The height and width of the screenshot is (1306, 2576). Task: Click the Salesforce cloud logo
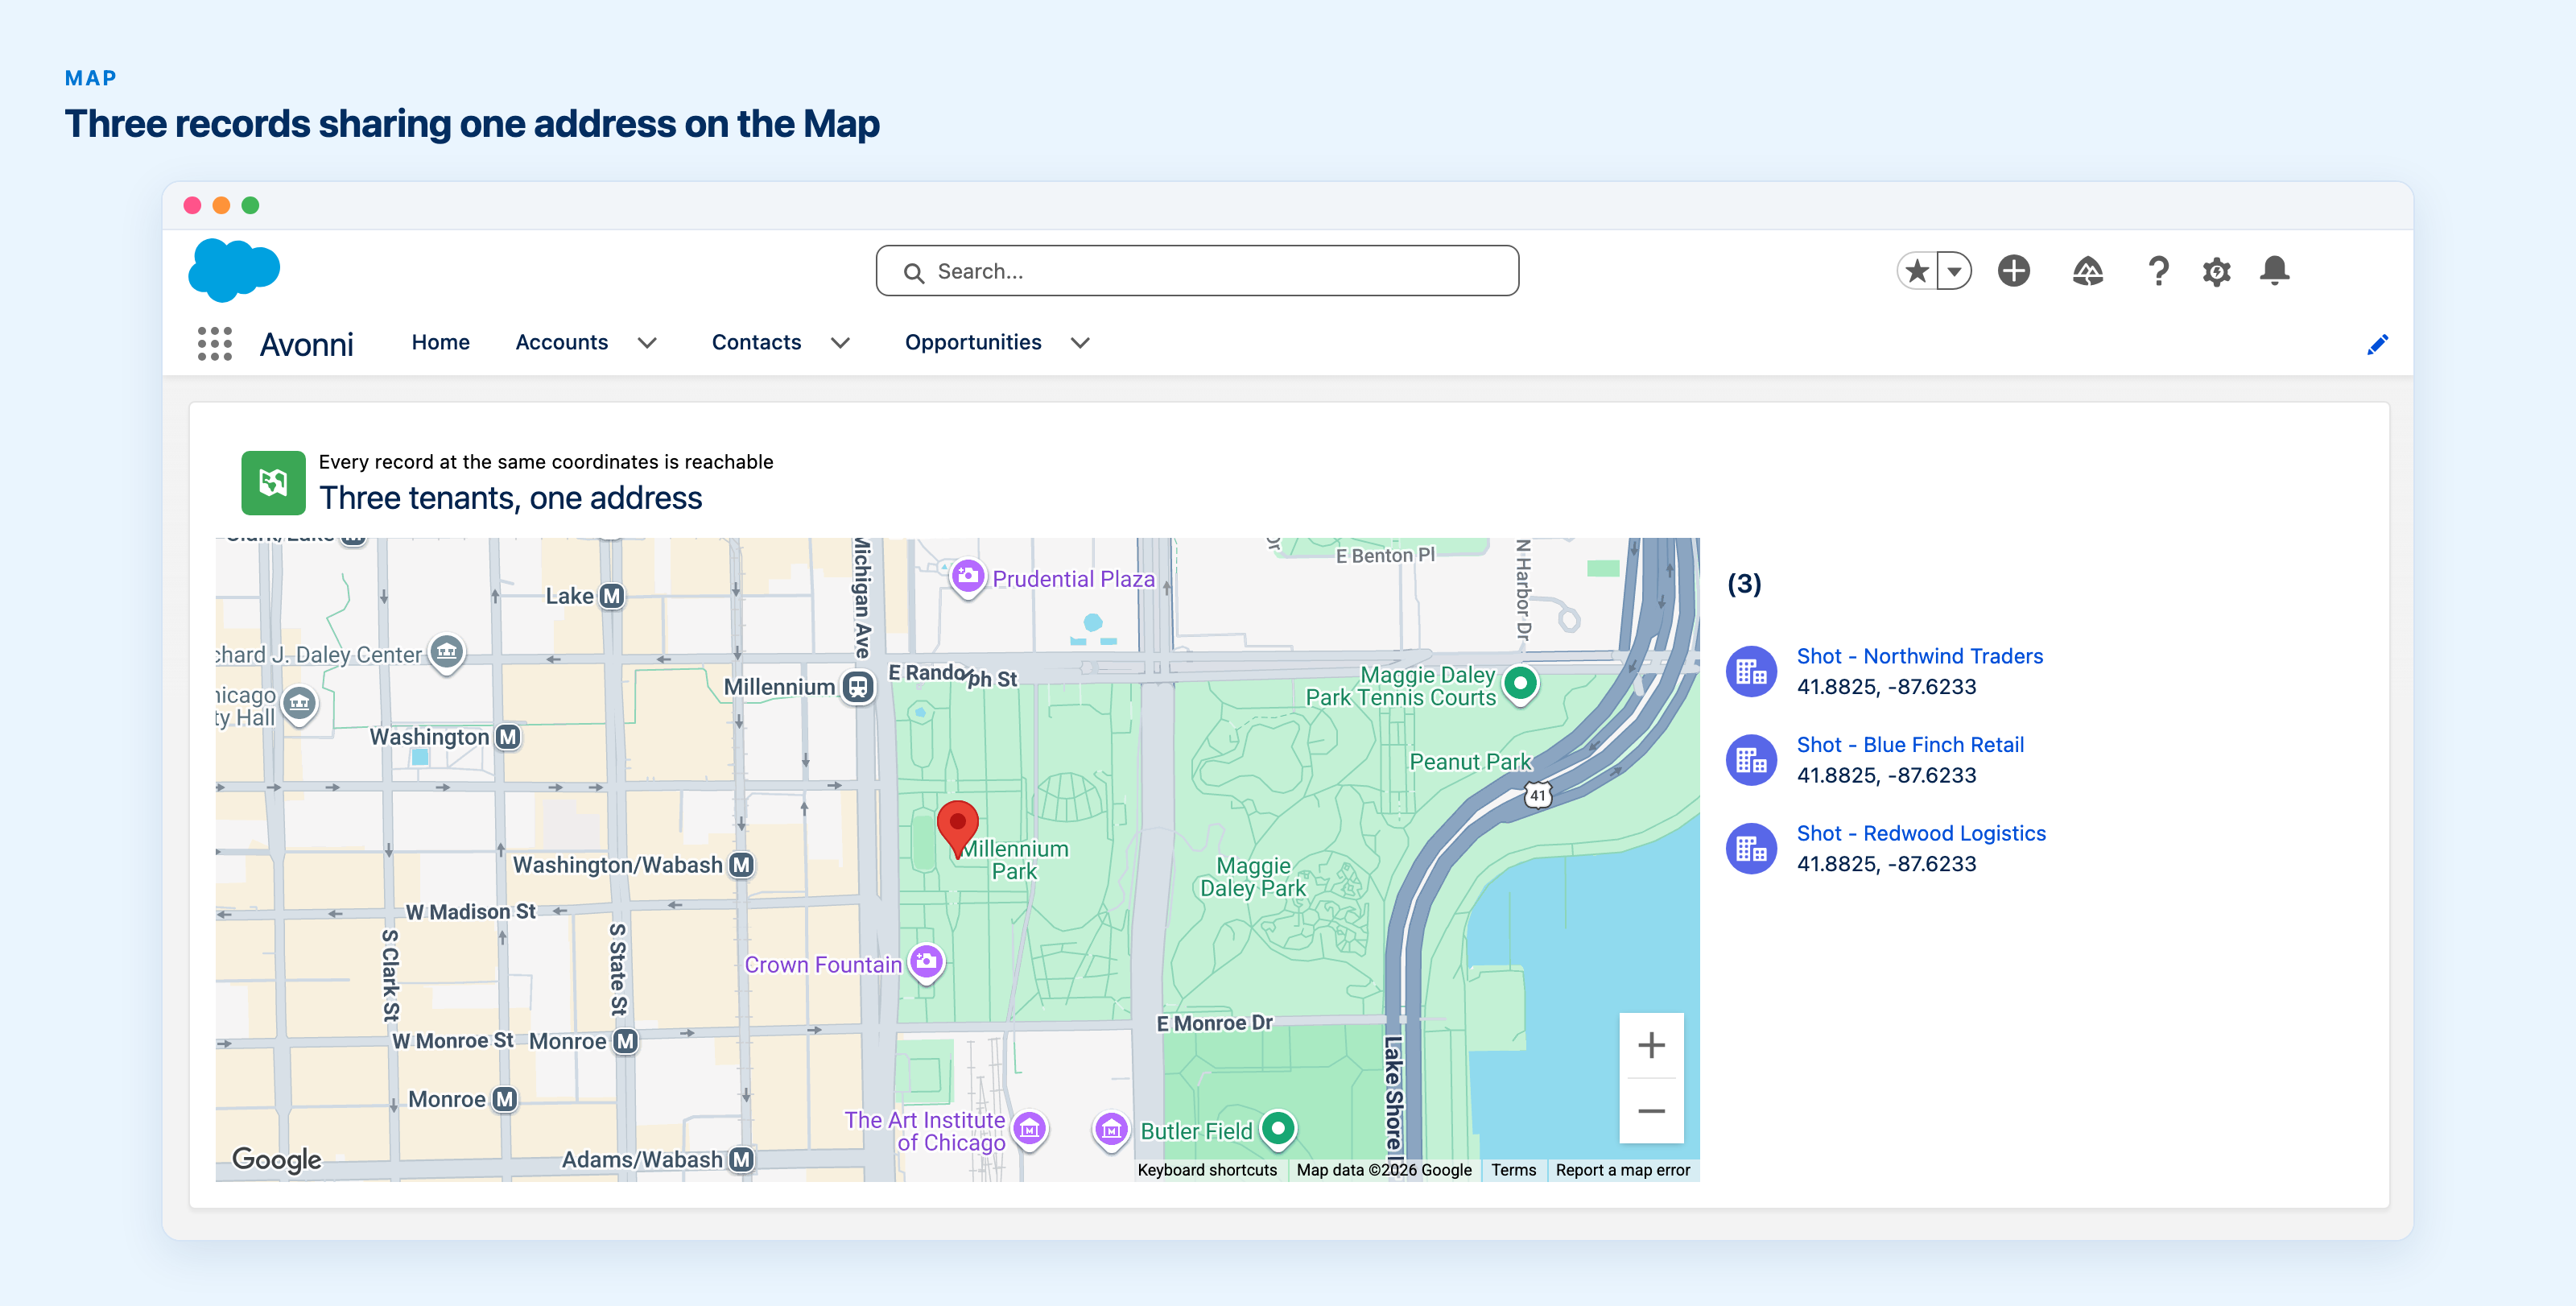(234, 270)
